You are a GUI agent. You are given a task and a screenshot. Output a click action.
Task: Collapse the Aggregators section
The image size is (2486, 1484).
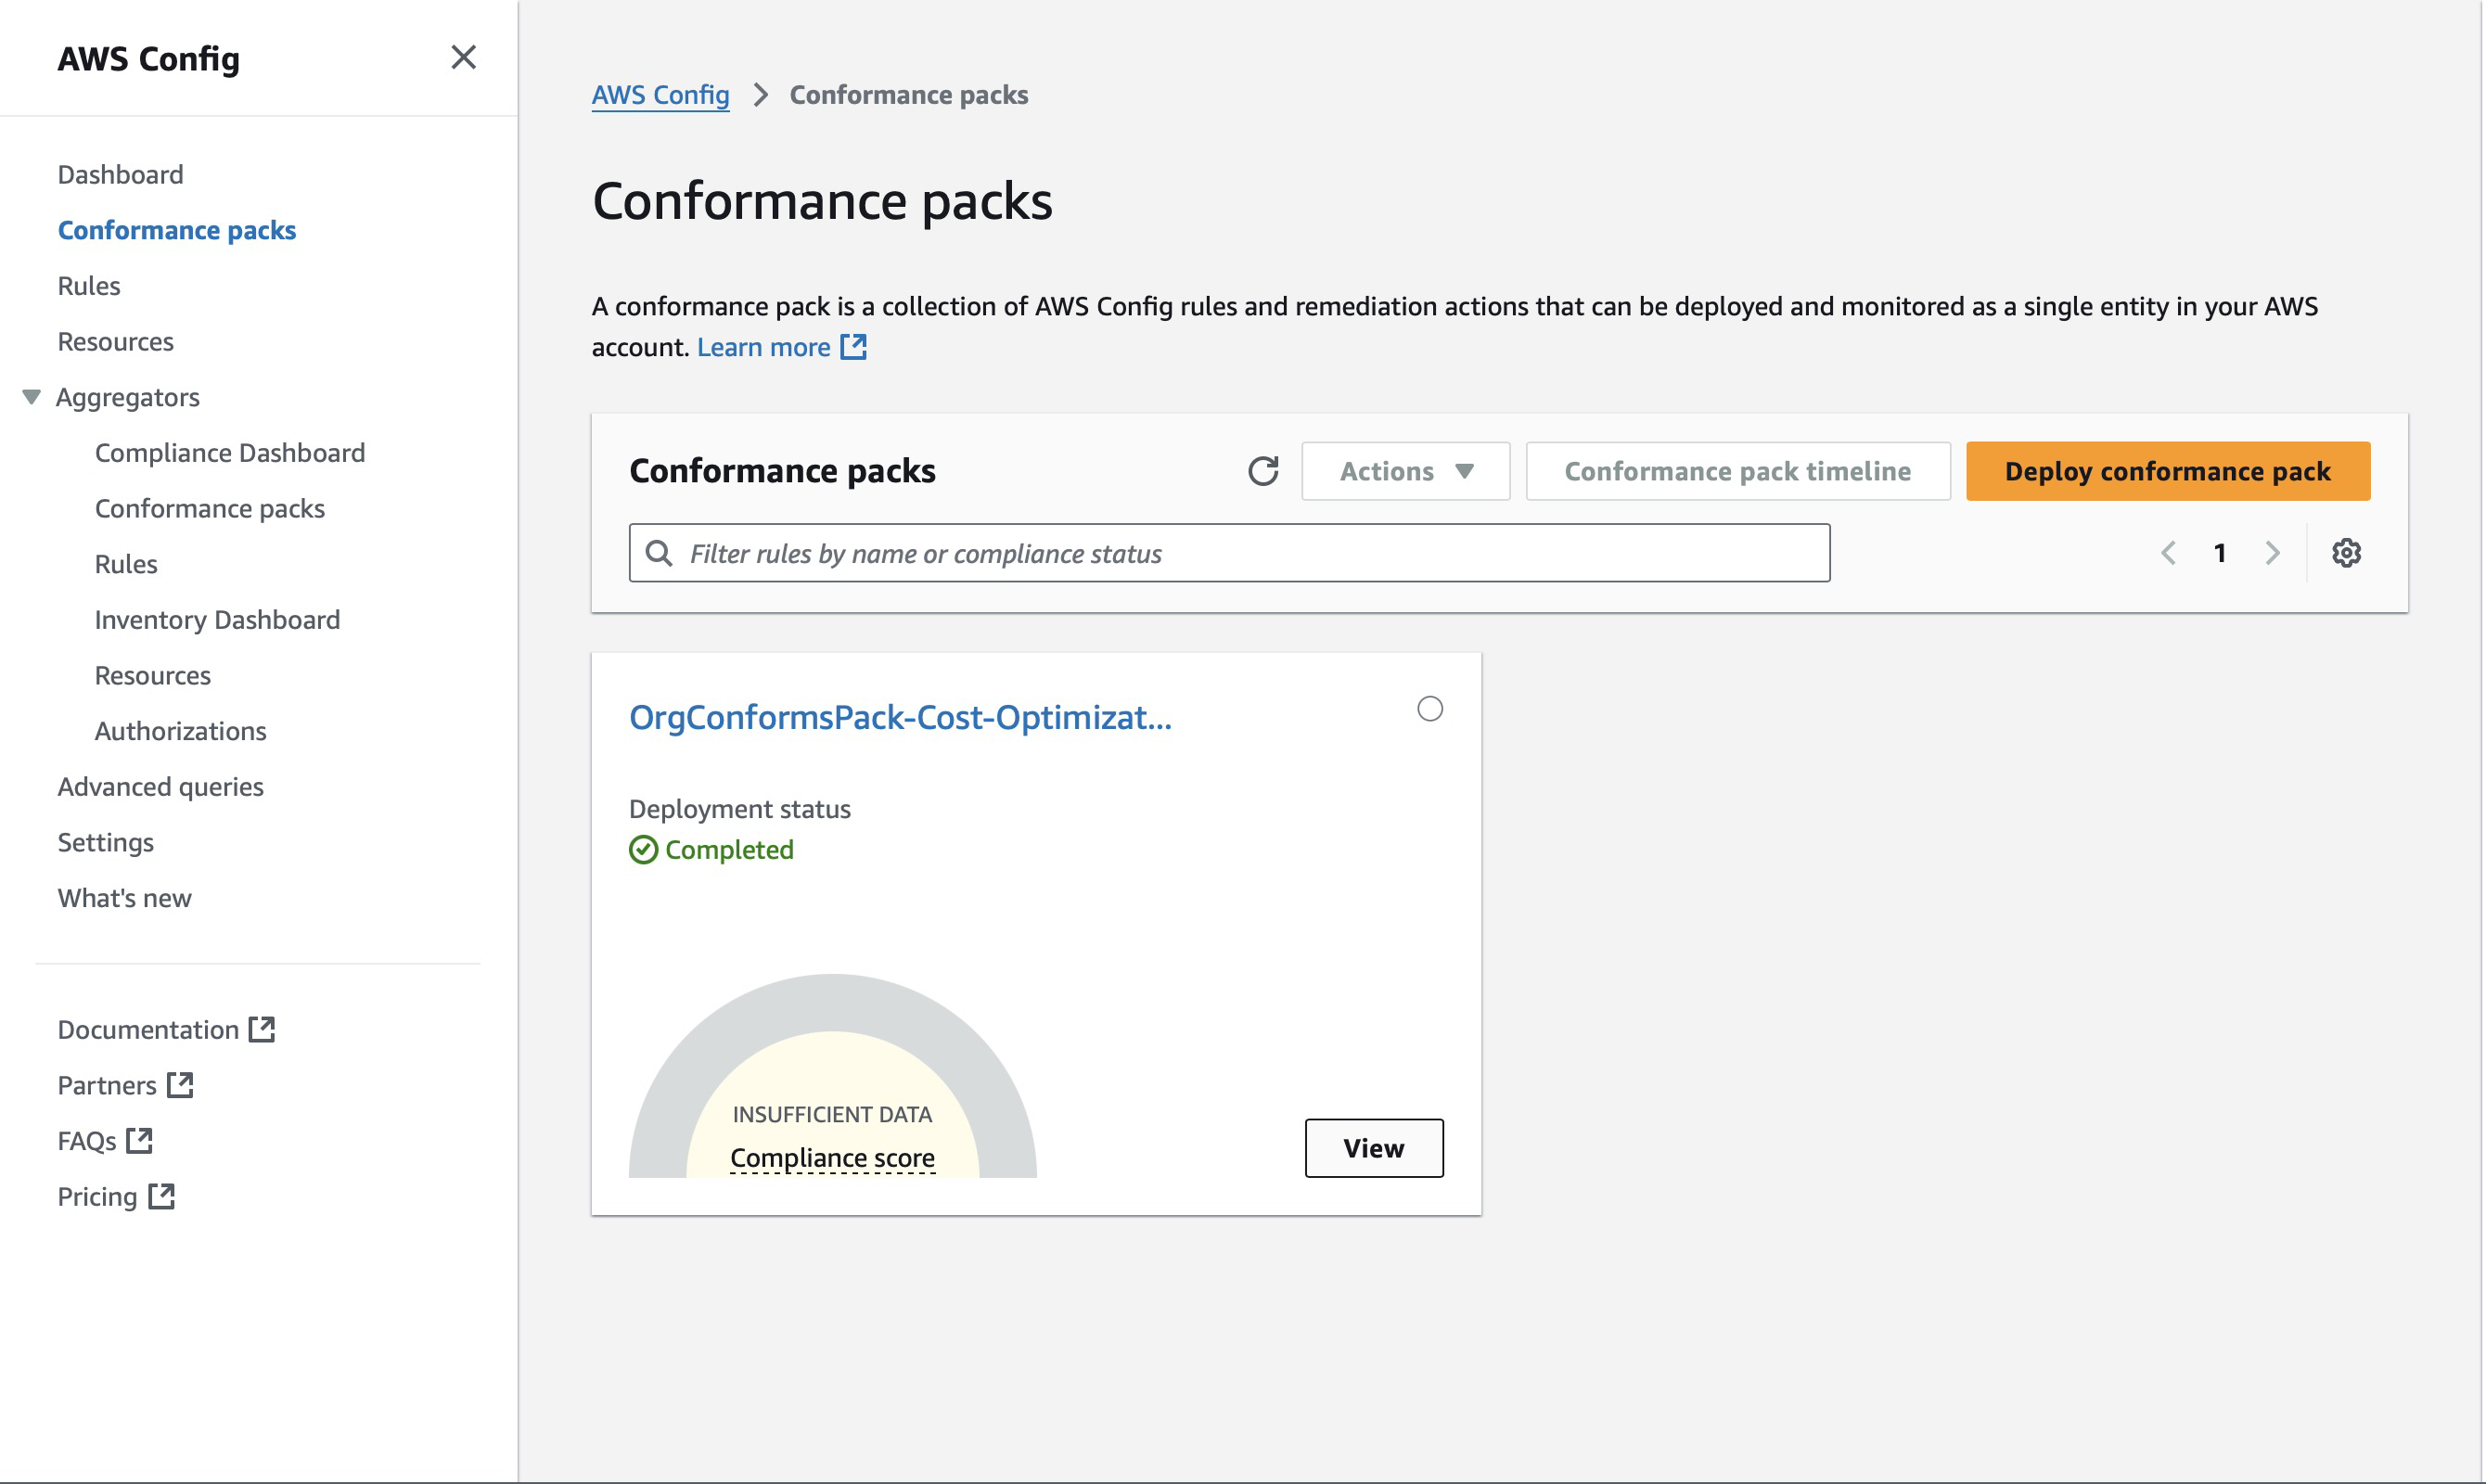point(31,396)
